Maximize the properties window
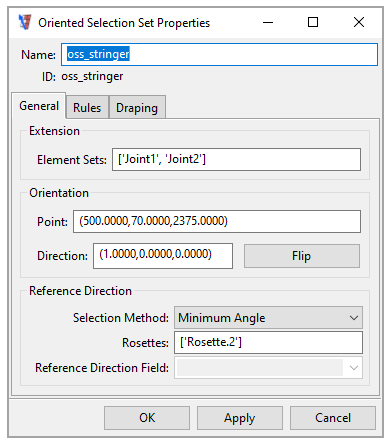 [x=313, y=22]
